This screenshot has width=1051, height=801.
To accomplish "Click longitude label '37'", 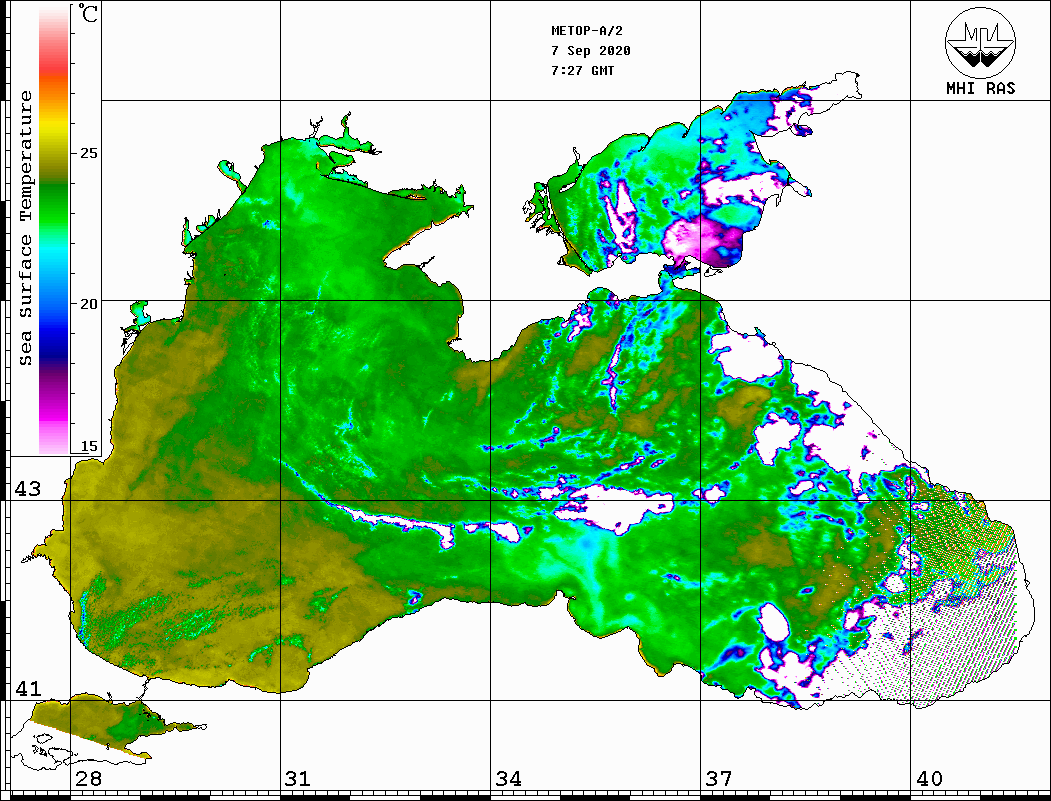I will pyautogui.click(x=719, y=778).
